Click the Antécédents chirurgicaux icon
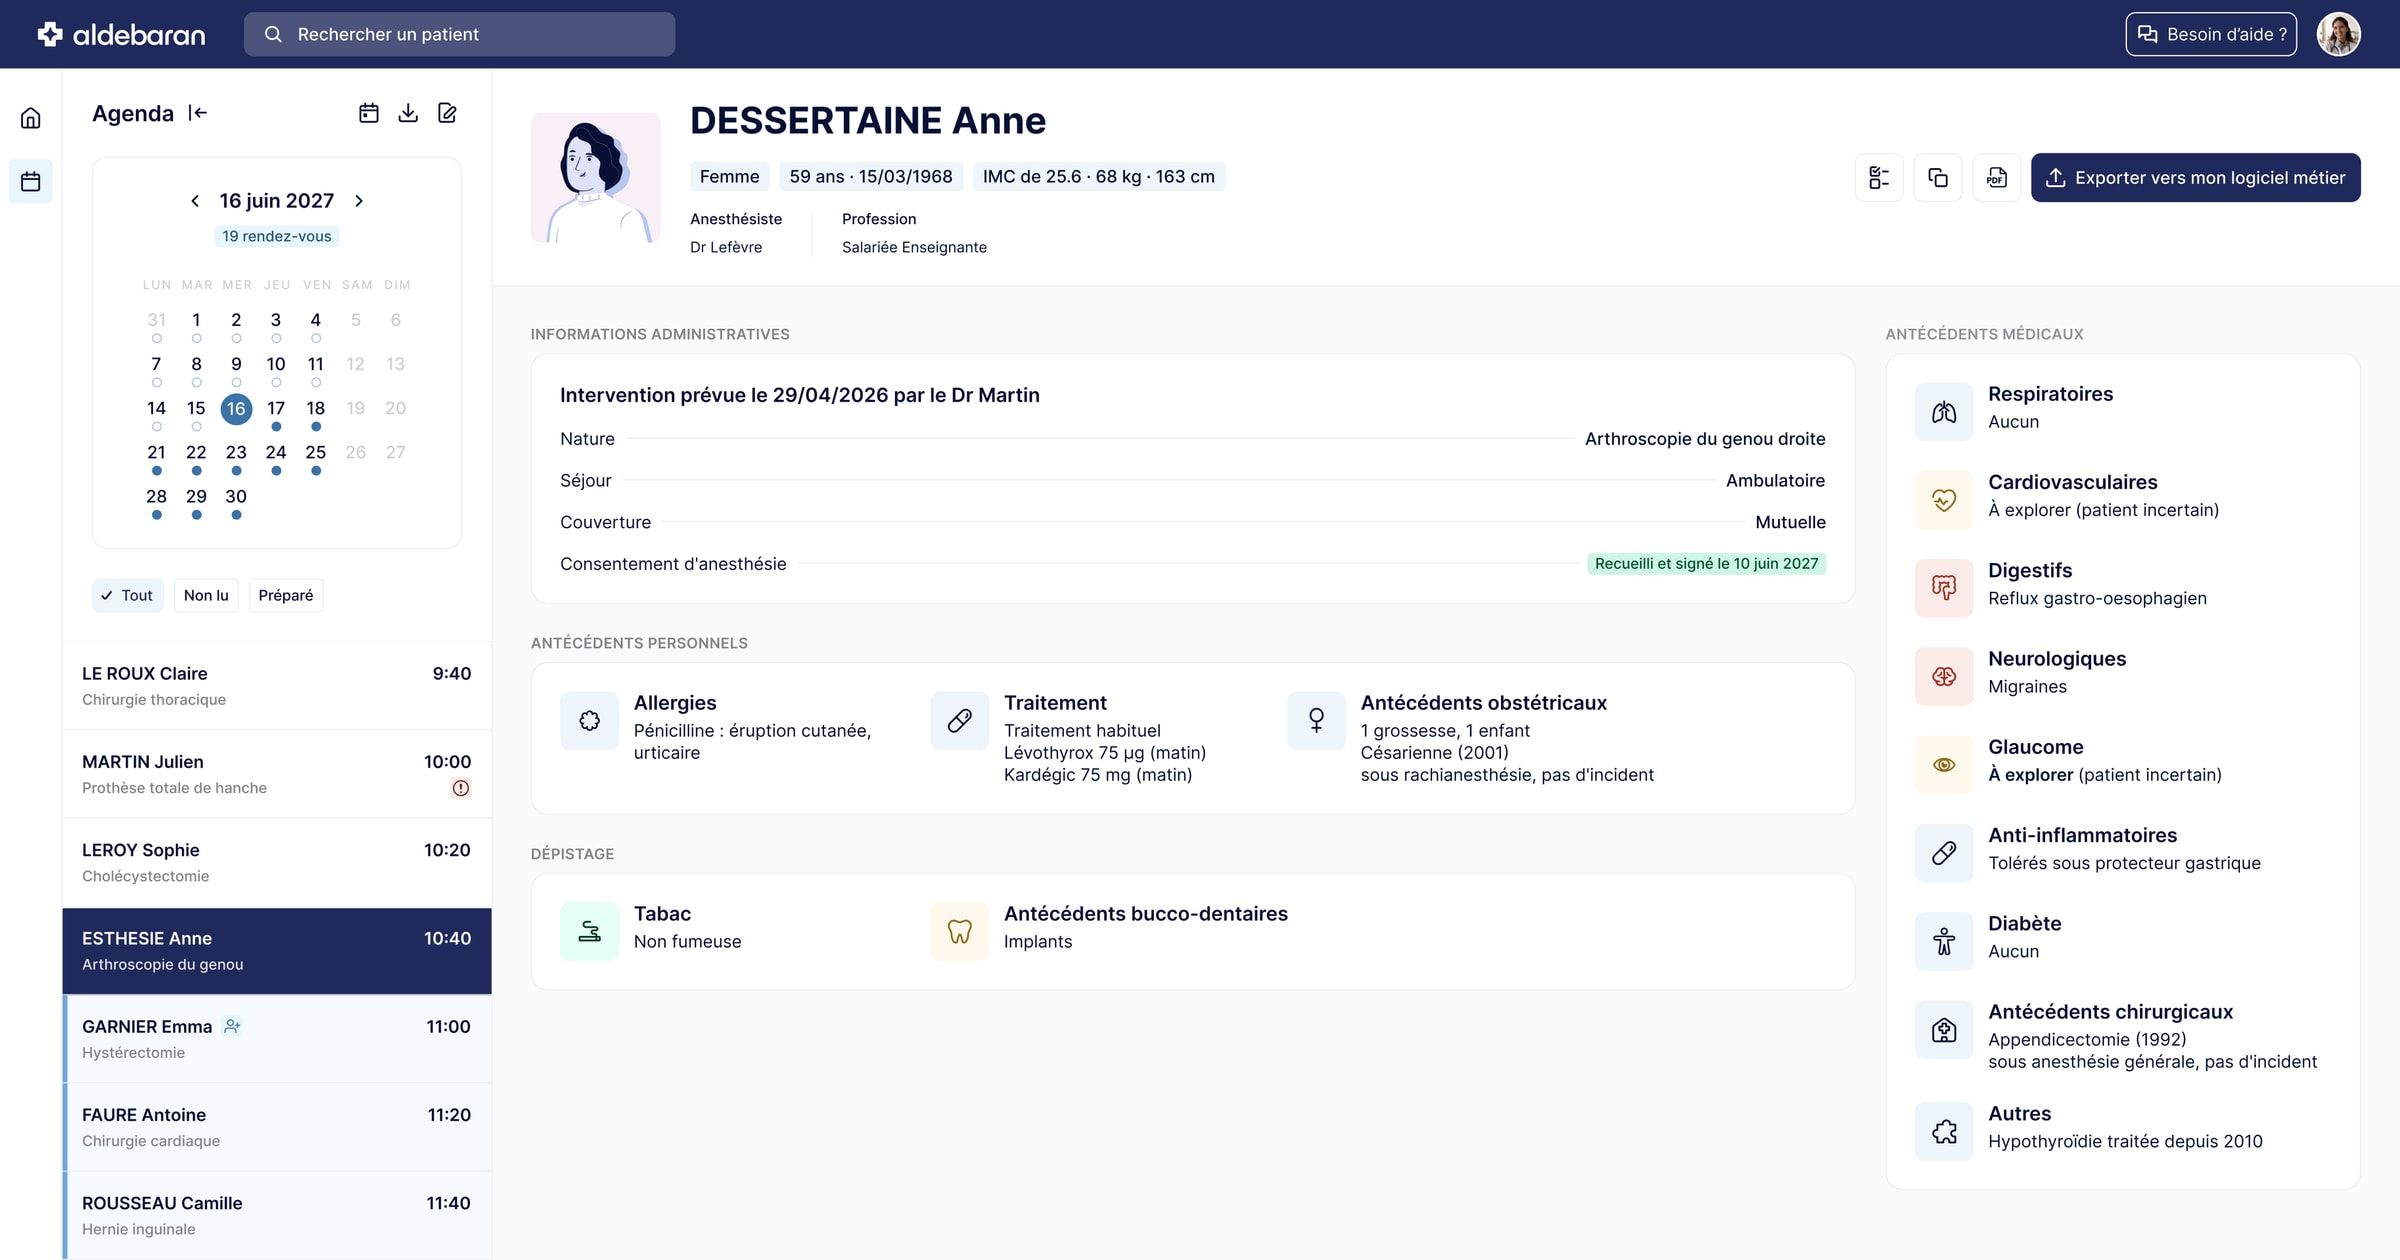 click(x=1944, y=1030)
